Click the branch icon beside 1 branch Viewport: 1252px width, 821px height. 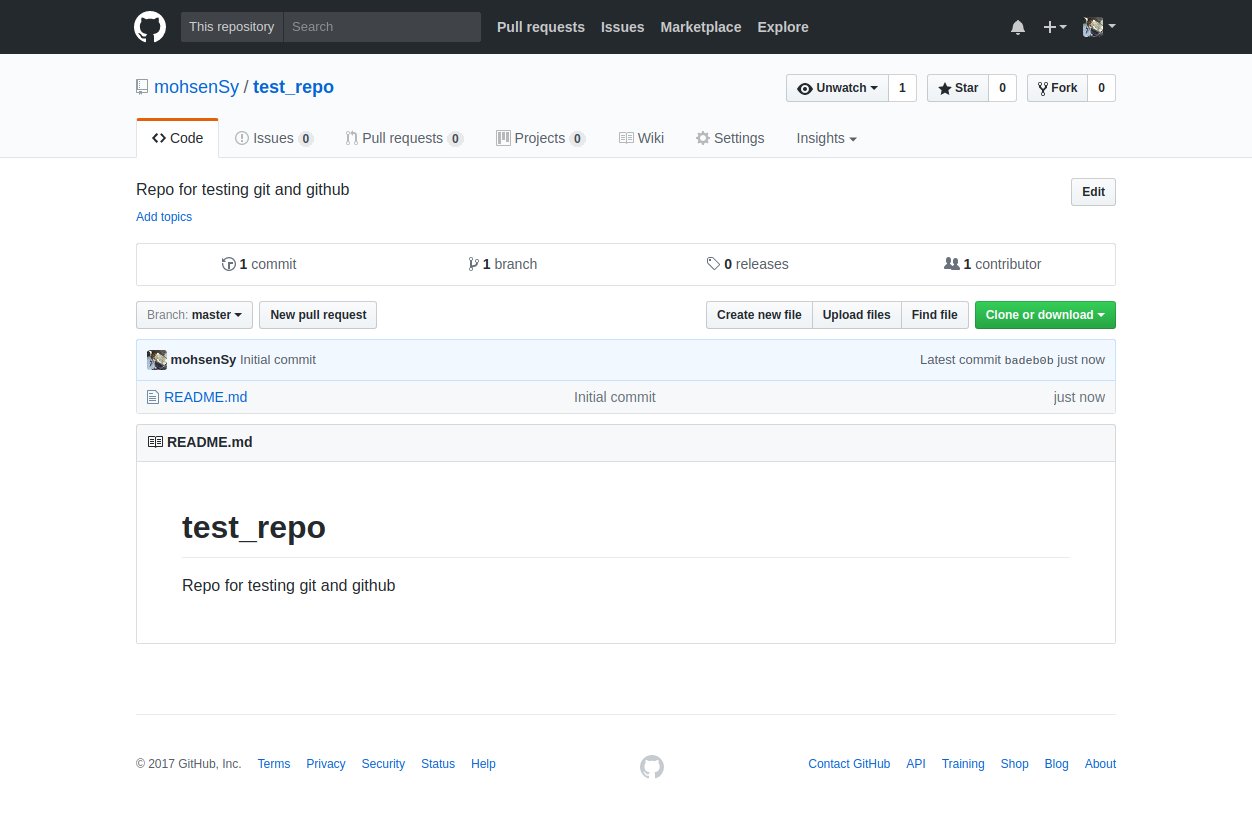pyautogui.click(x=473, y=264)
